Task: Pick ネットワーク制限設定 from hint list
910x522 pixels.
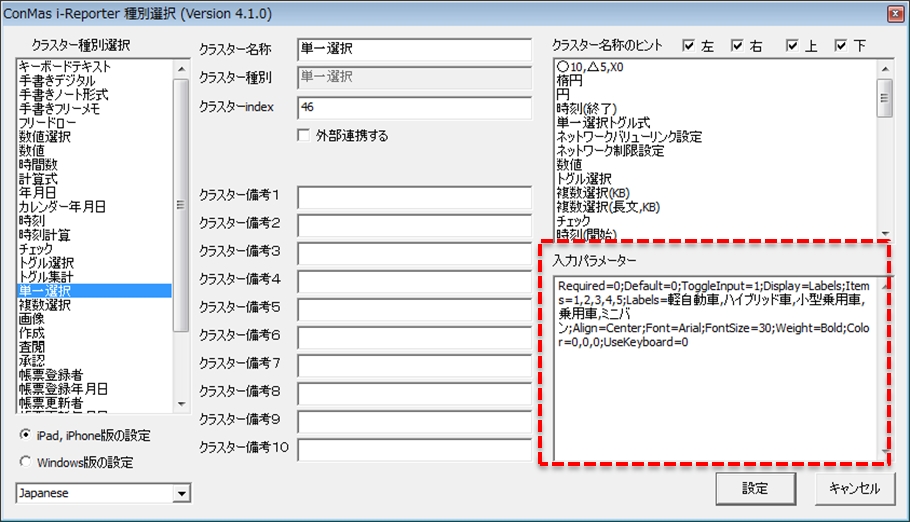Action: tap(610, 150)
